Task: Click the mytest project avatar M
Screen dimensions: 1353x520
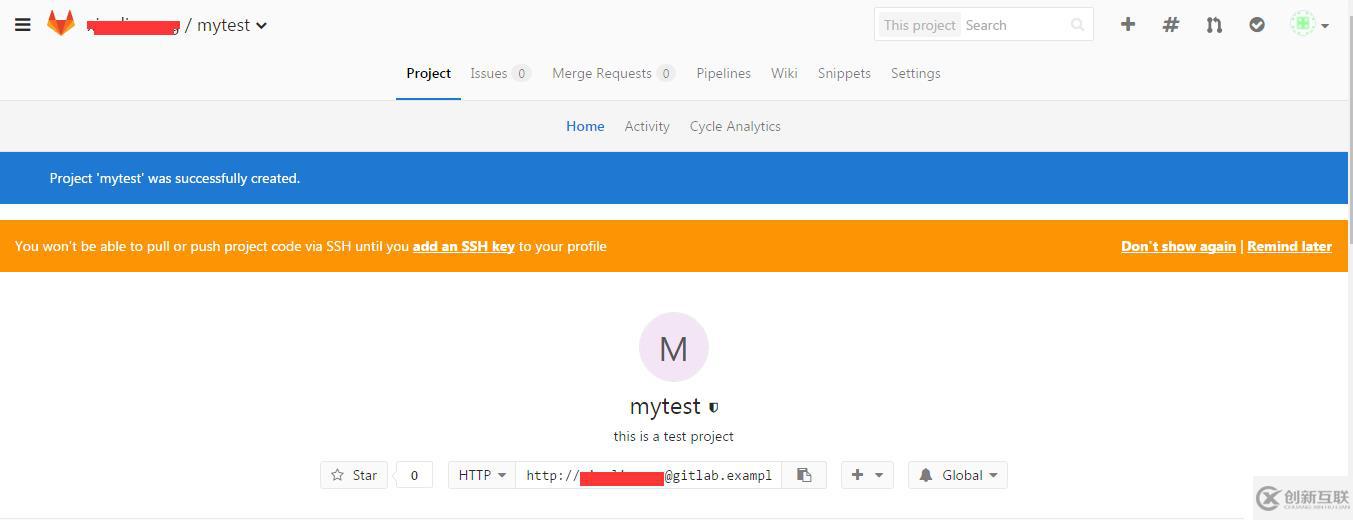Action: 674,347
